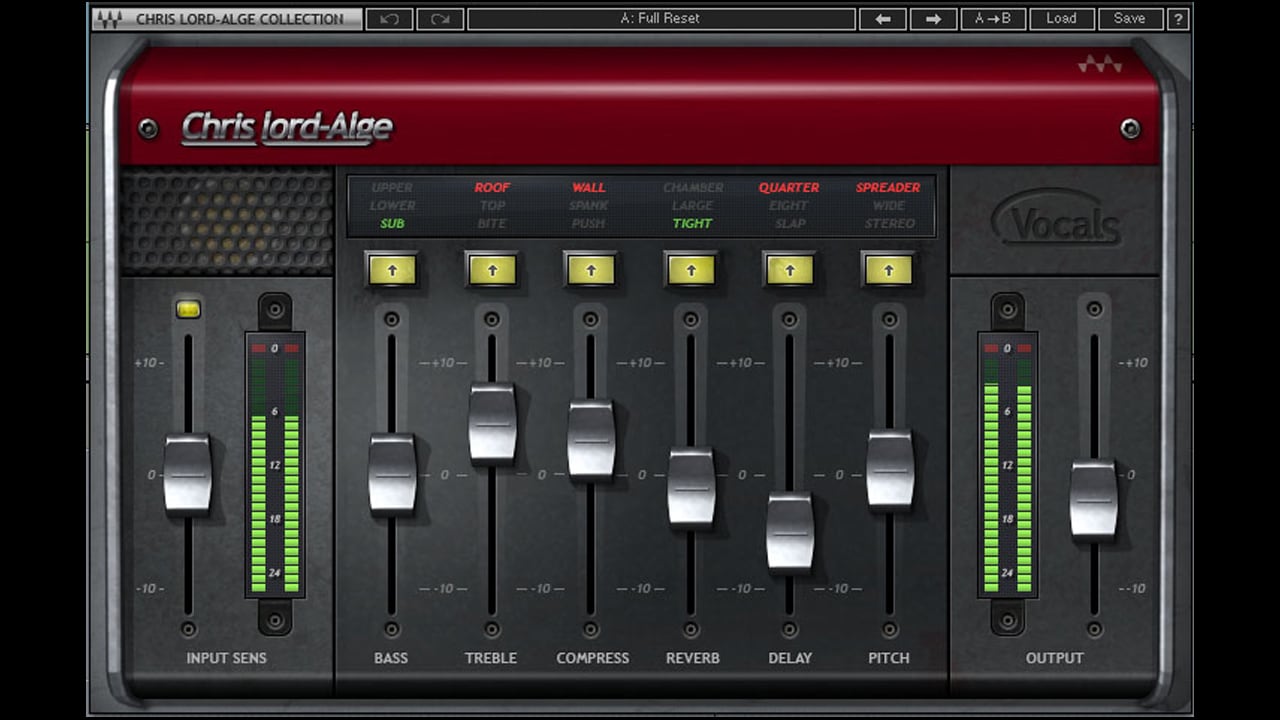1280x720 pixels.
Task: Toggle the Compress mode selector button
Action: point(591,269)
